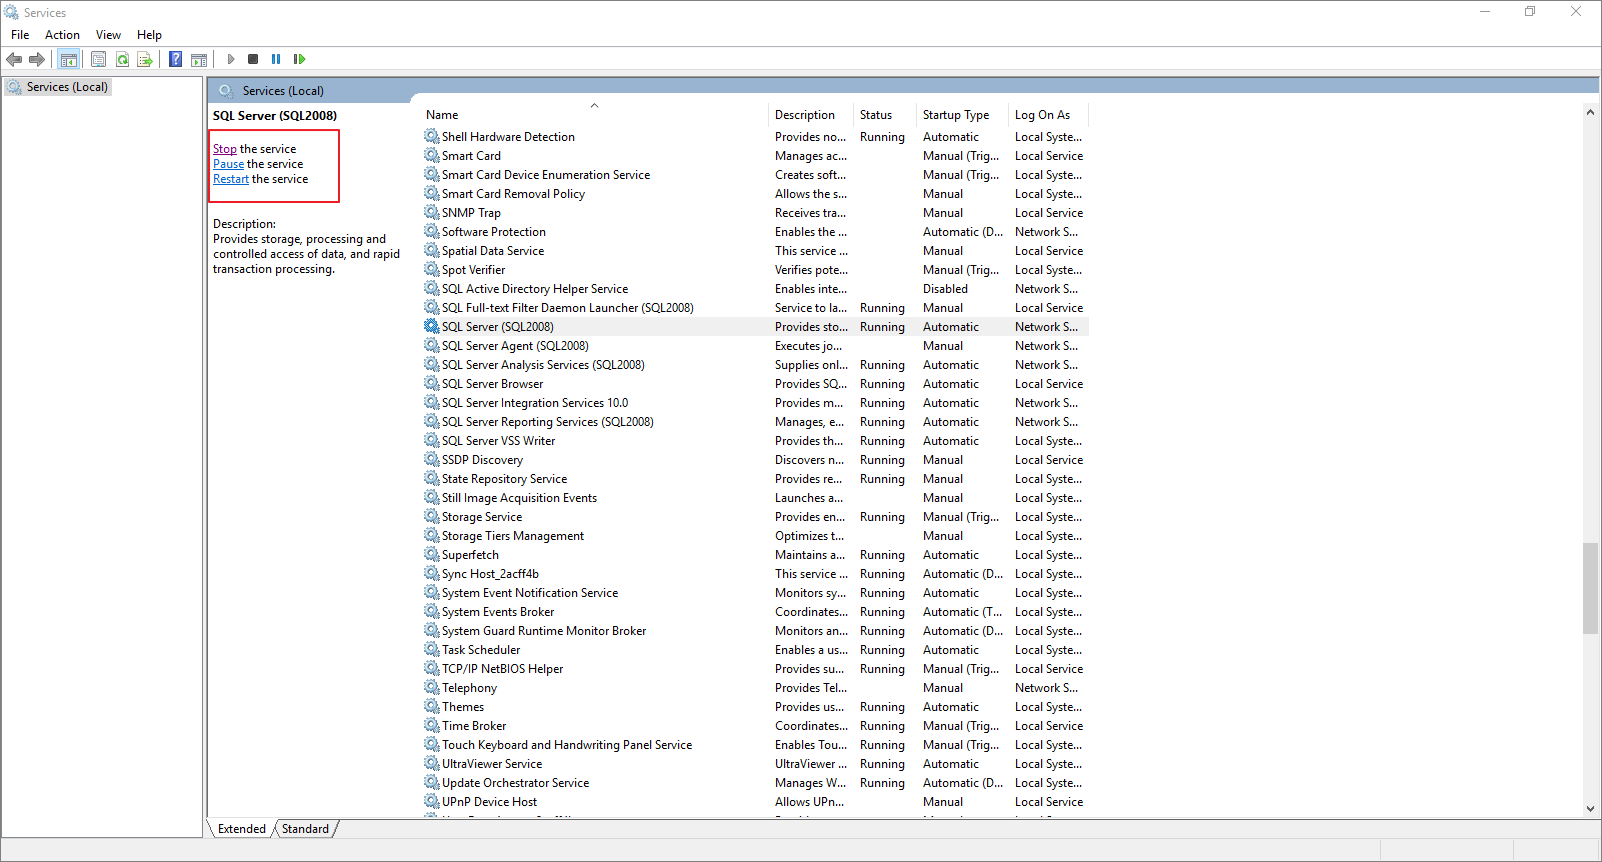Toggle Show/Hide Console Tree toolbar button
The image size is (1602, 862).
click(x=69, y=60)
